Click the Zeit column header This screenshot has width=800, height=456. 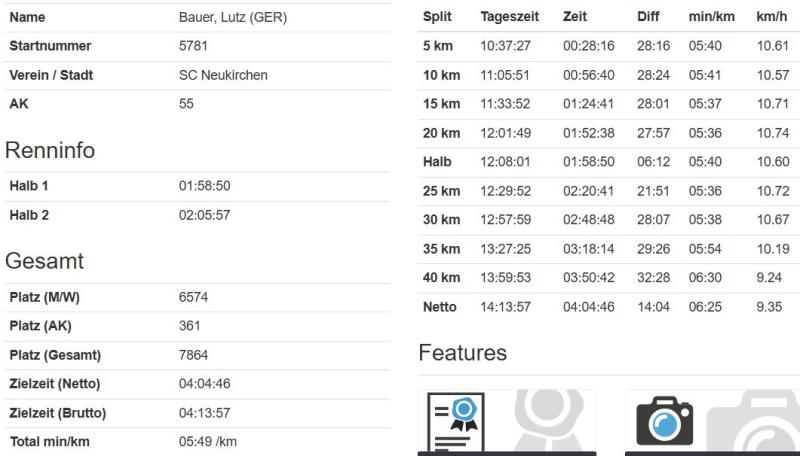pos(575,17)
